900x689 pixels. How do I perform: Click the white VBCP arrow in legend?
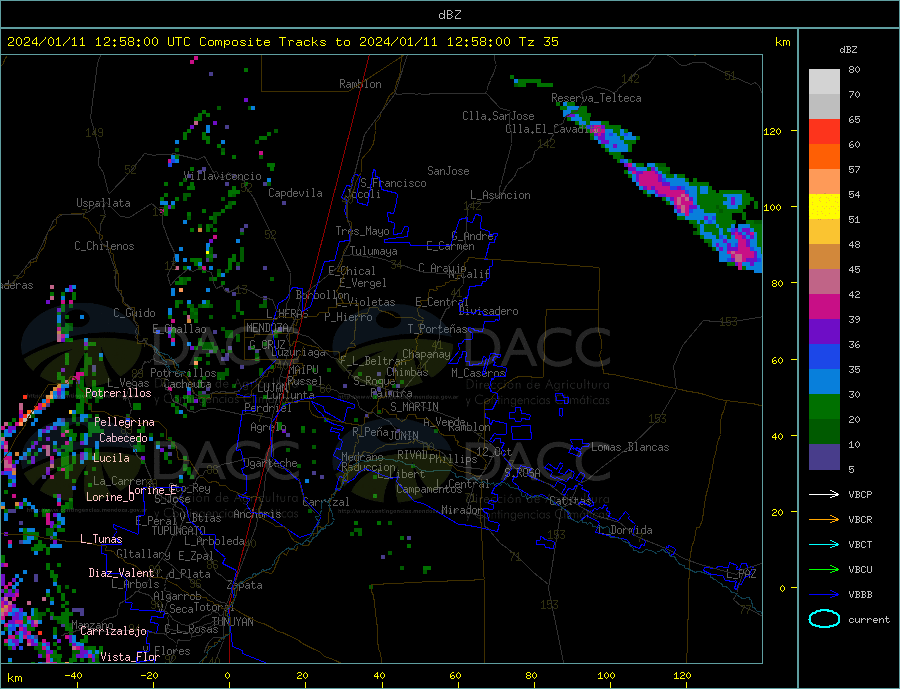(824, 494)
